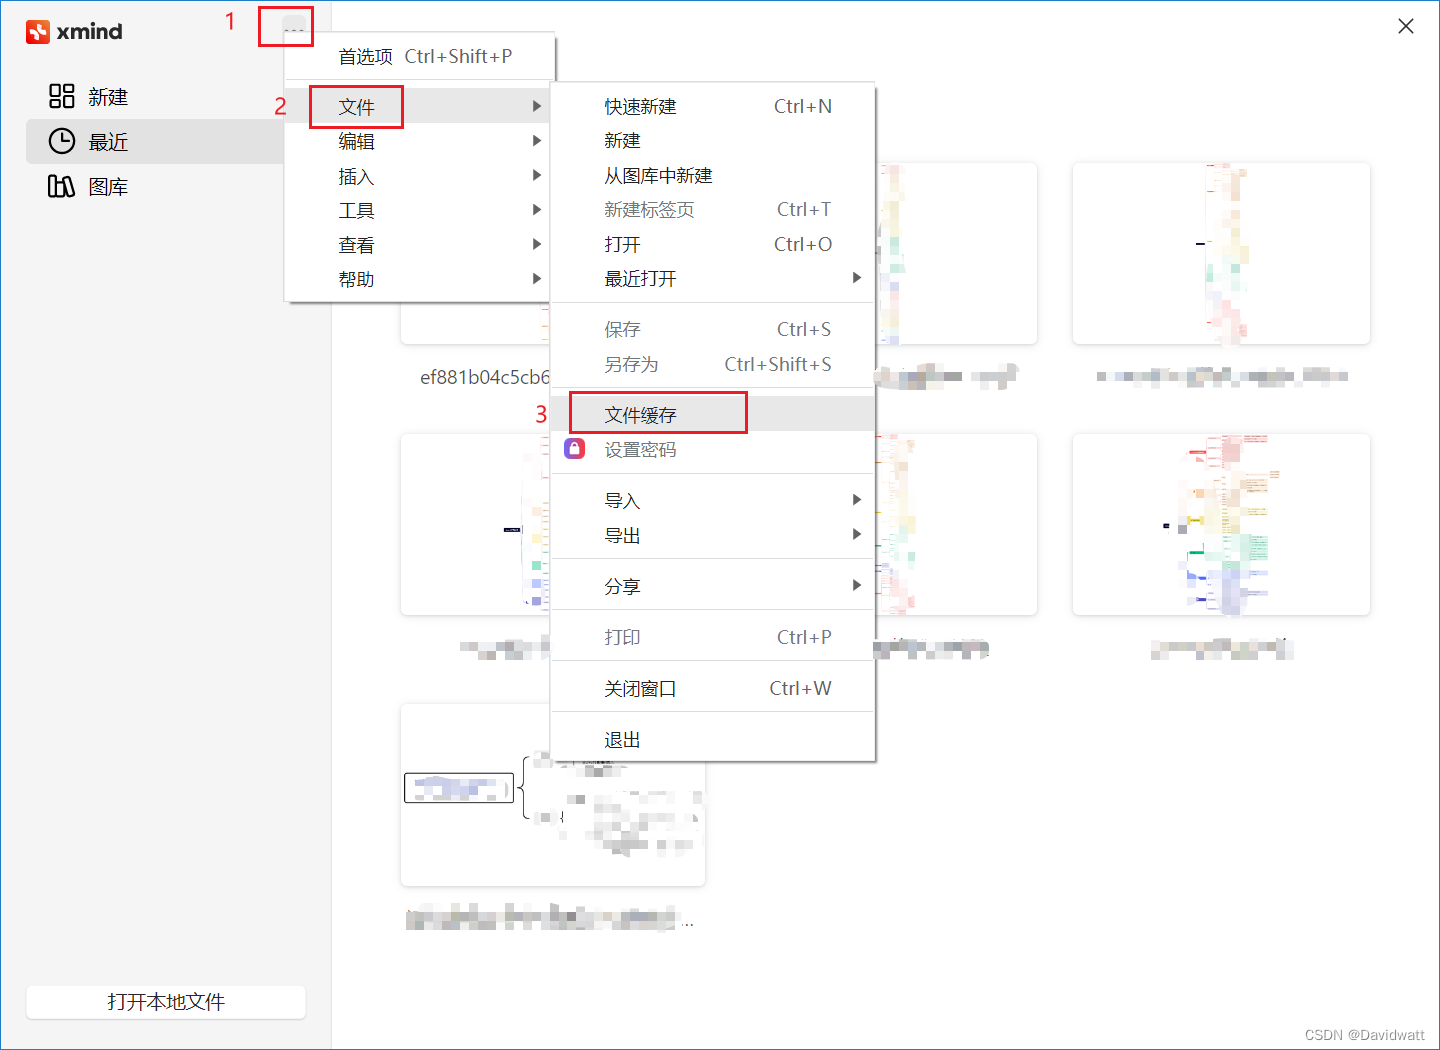Click the lock icon beside 设置密码
1440x1050 pixels.
coord(575,449)
